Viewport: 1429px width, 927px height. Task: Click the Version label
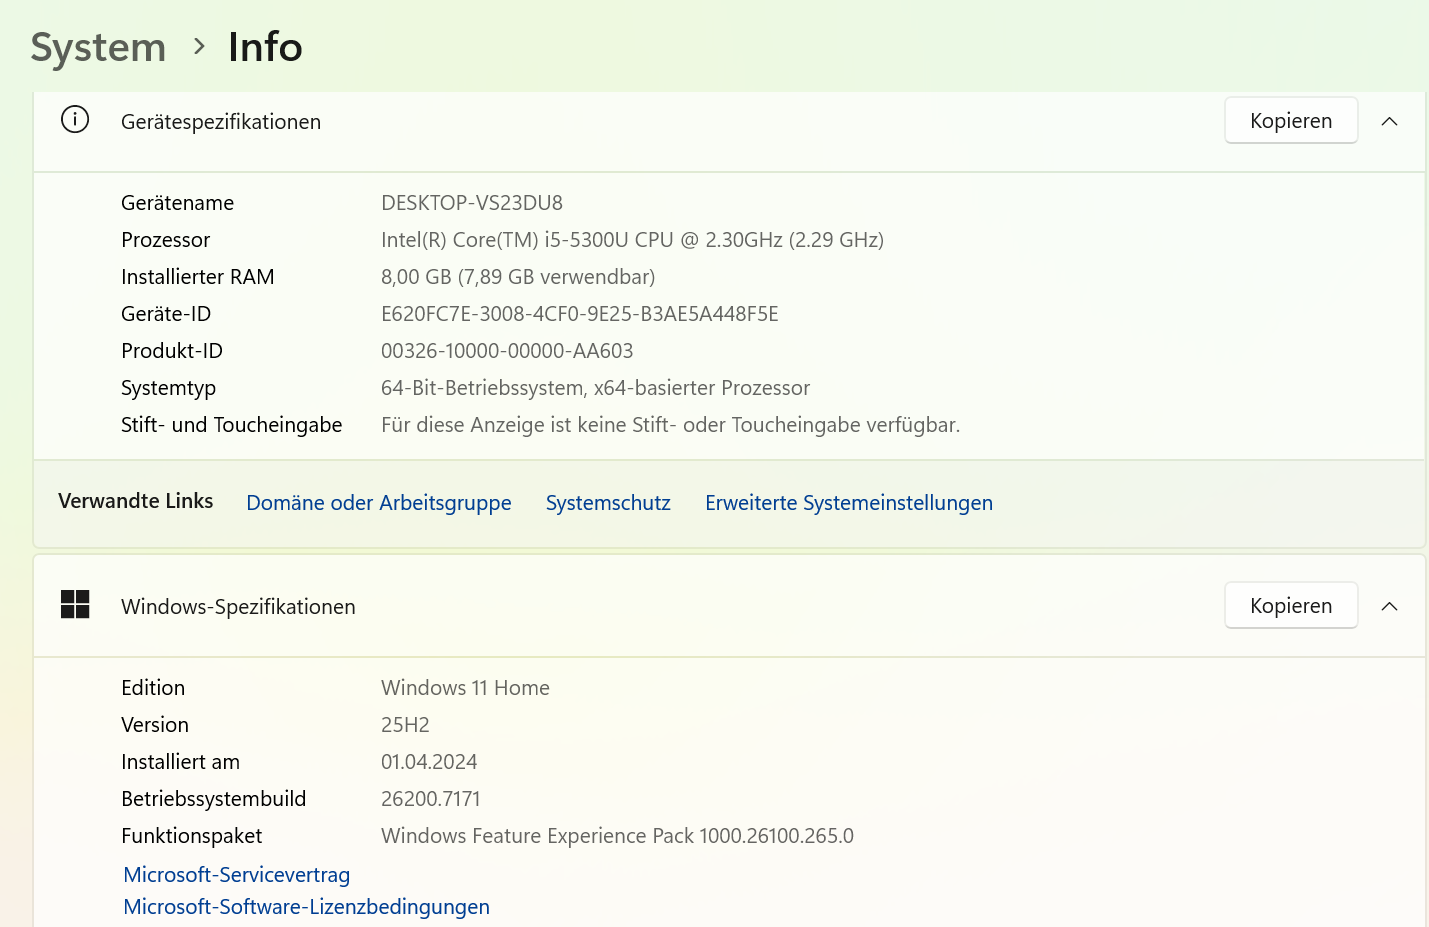155,724
